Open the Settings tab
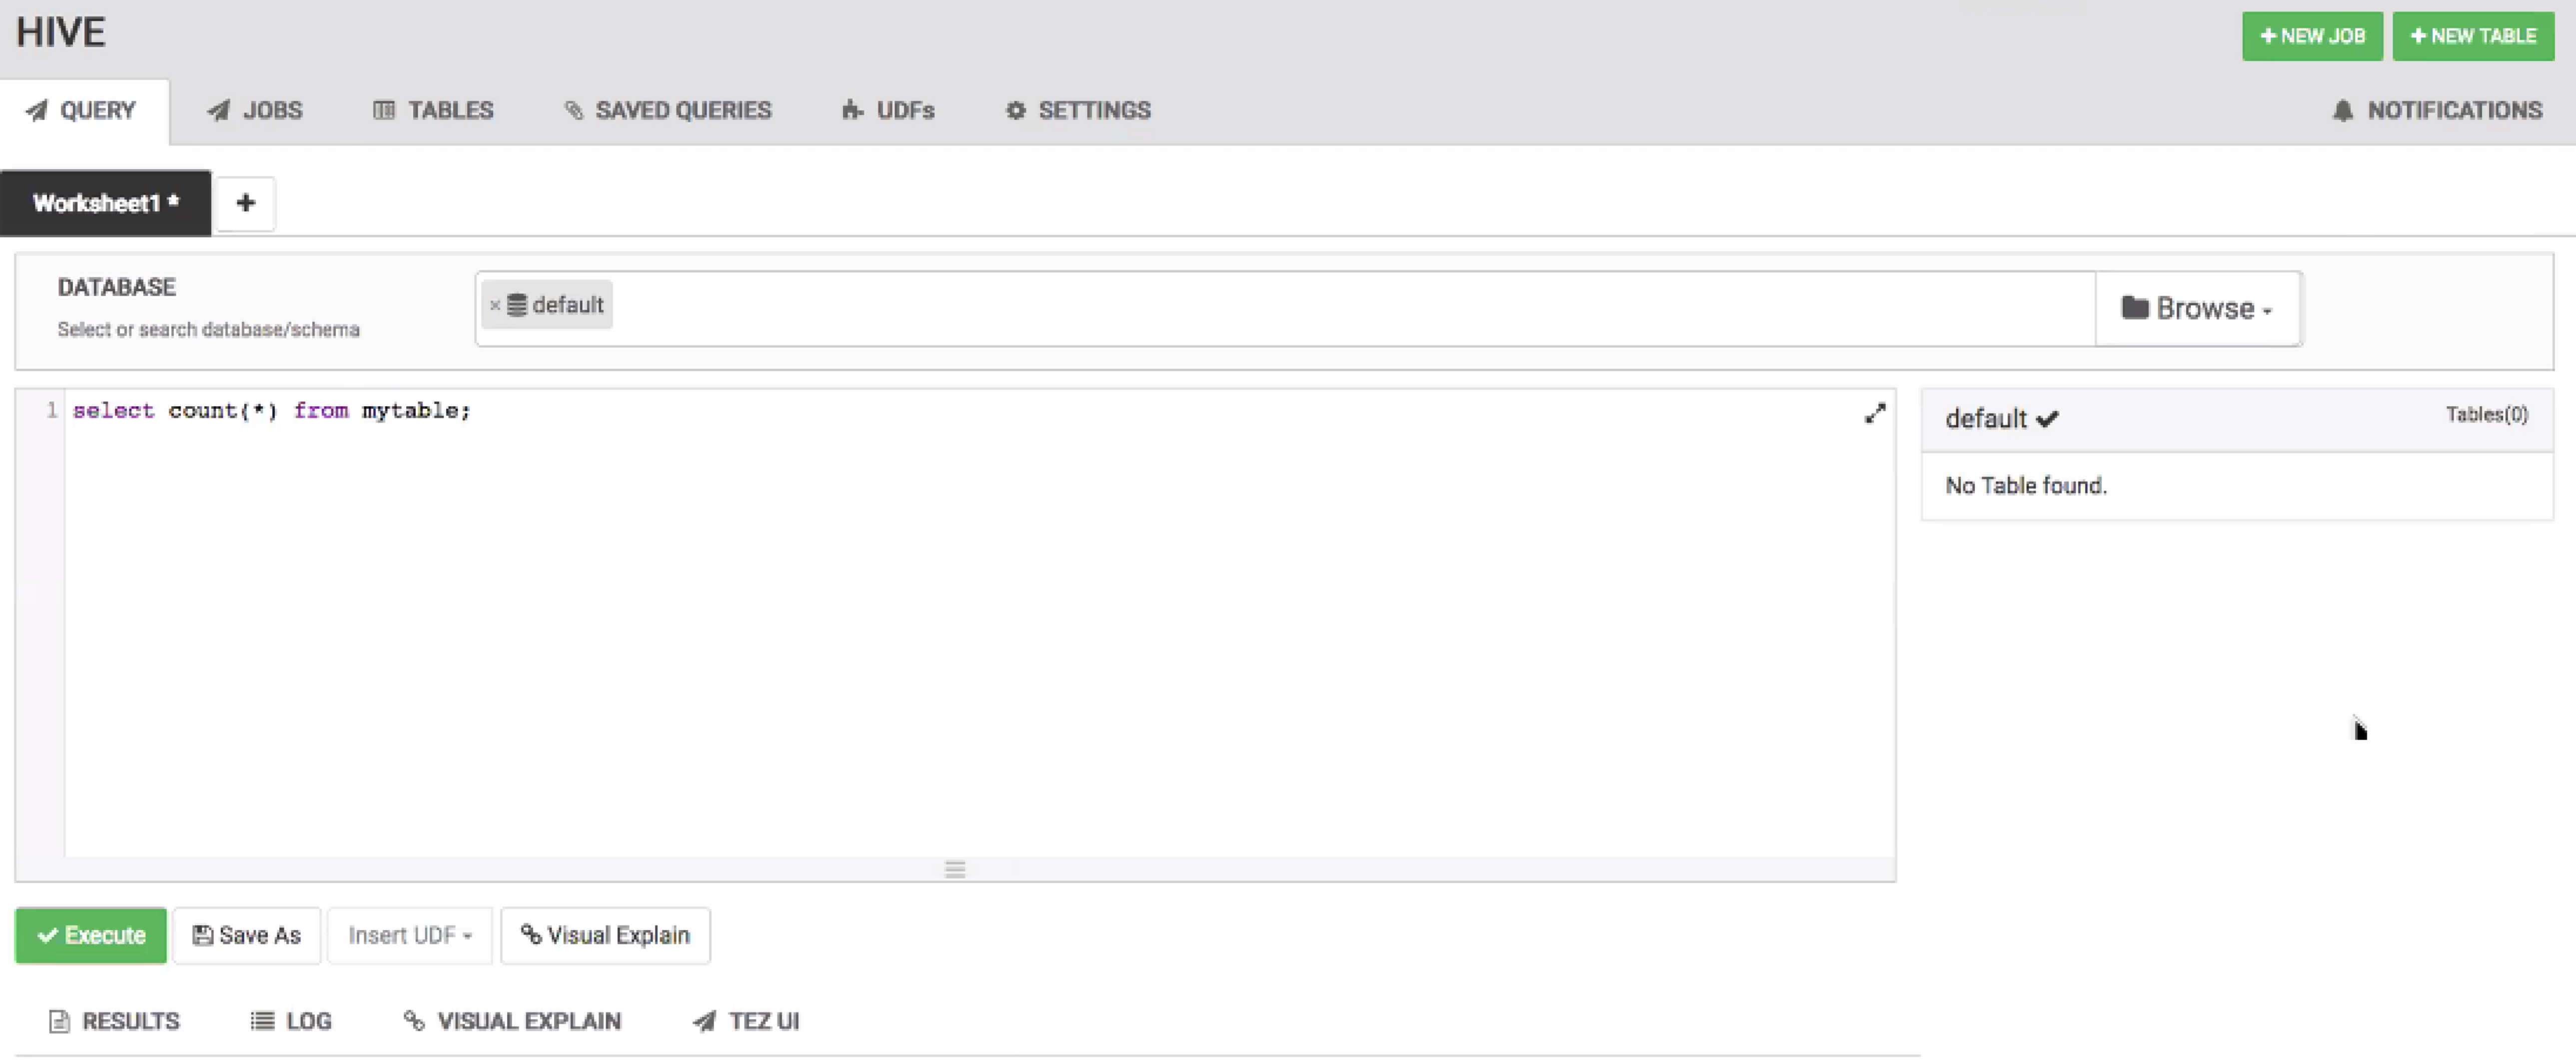 [x=1077, y=110]
